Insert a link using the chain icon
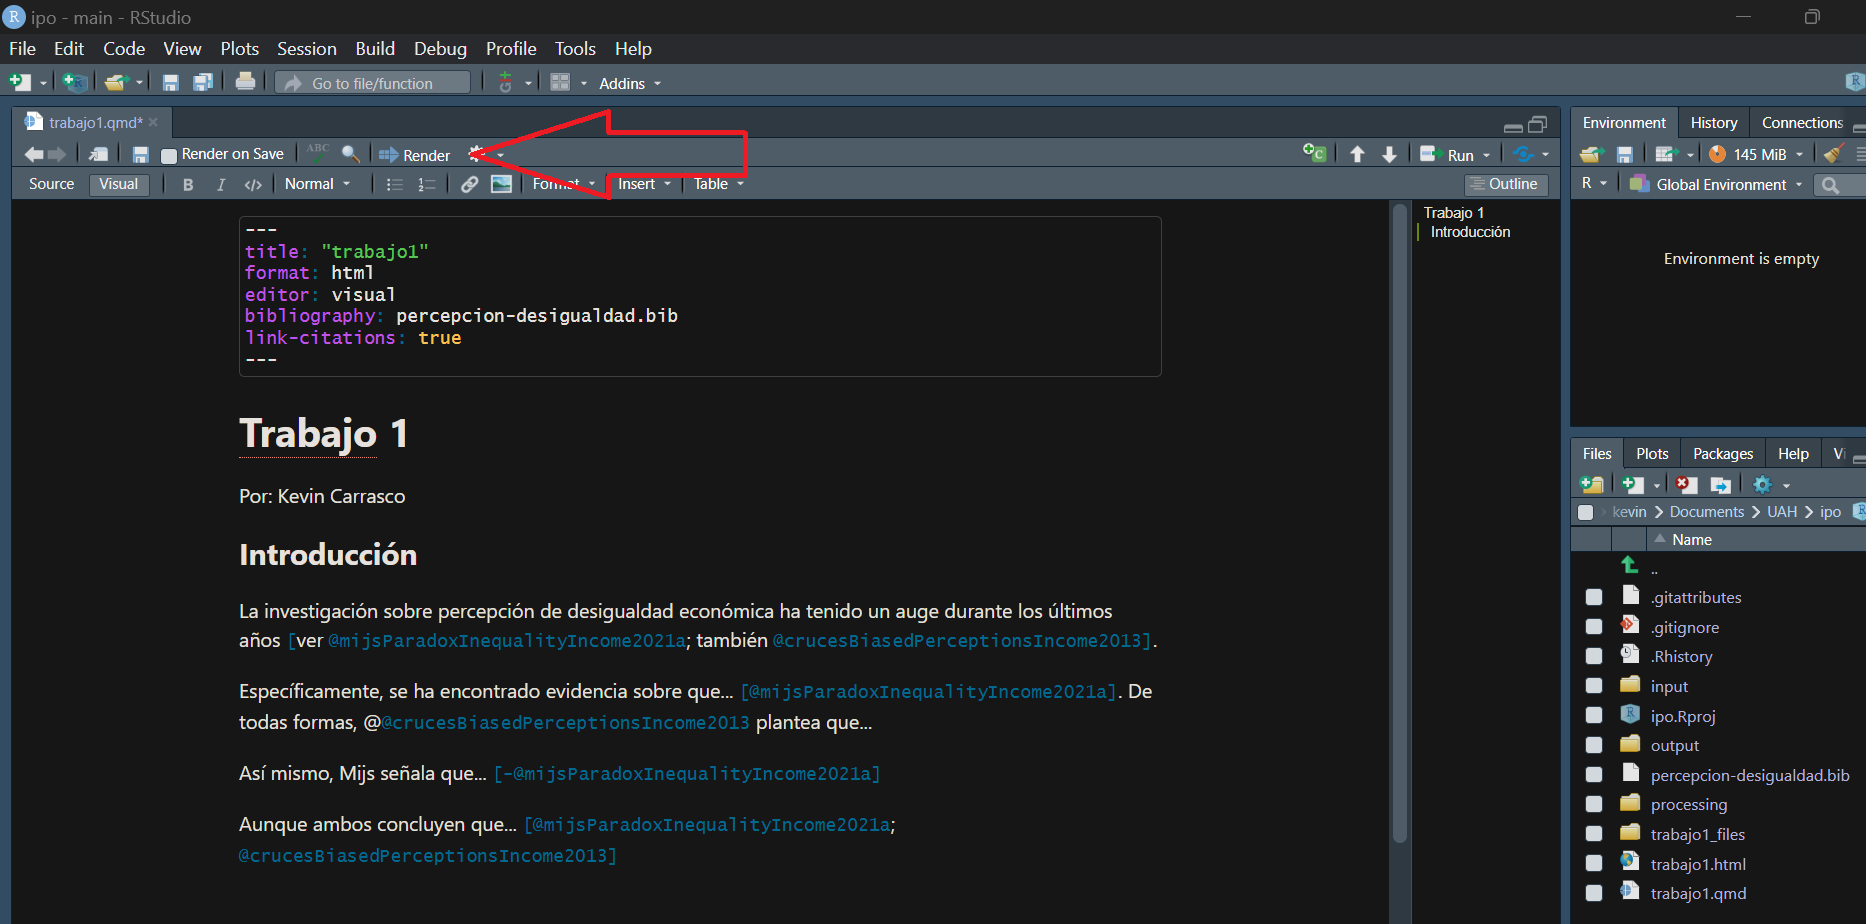Image resolution: width=1866 pixels, height=924 pixels. (469, 184)
